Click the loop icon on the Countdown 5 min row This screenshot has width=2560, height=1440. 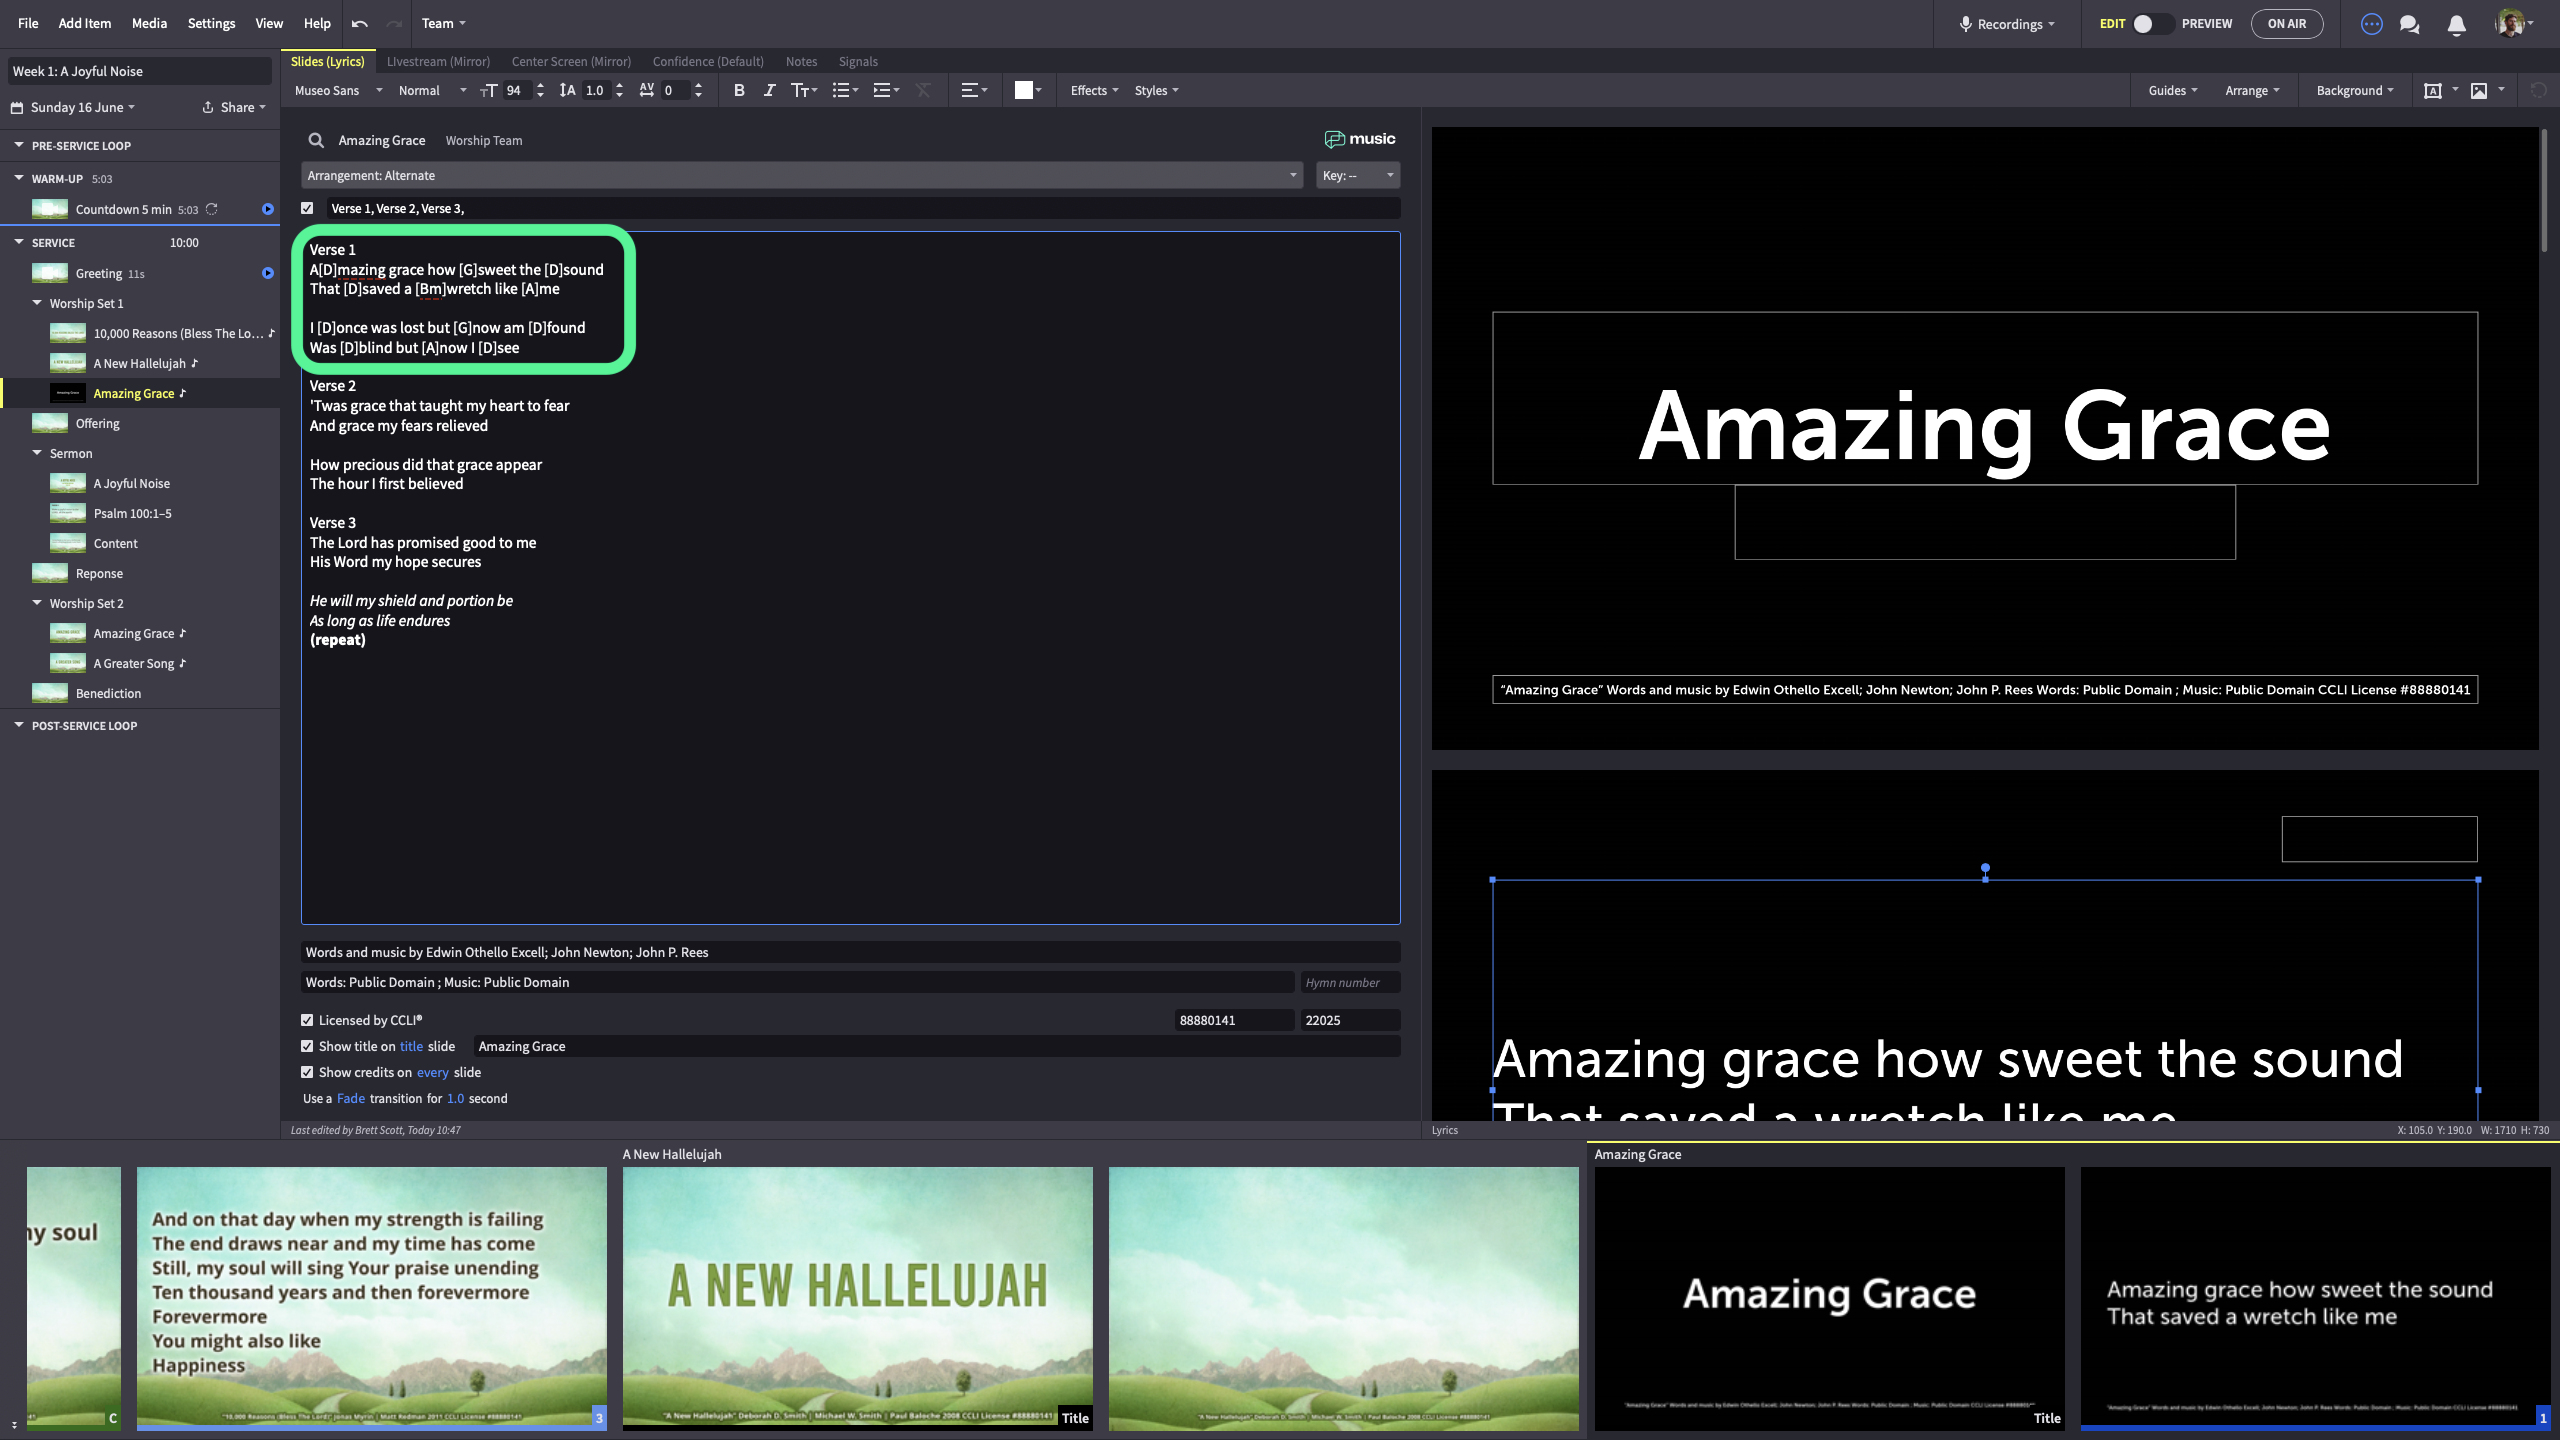point(212,209)
